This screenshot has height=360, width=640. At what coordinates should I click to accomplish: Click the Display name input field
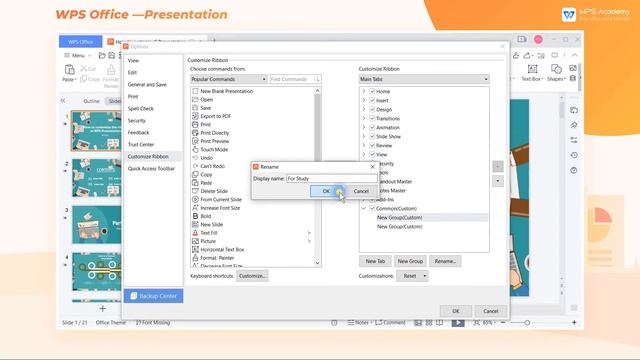pyautogui.click(x=331, y=178)
